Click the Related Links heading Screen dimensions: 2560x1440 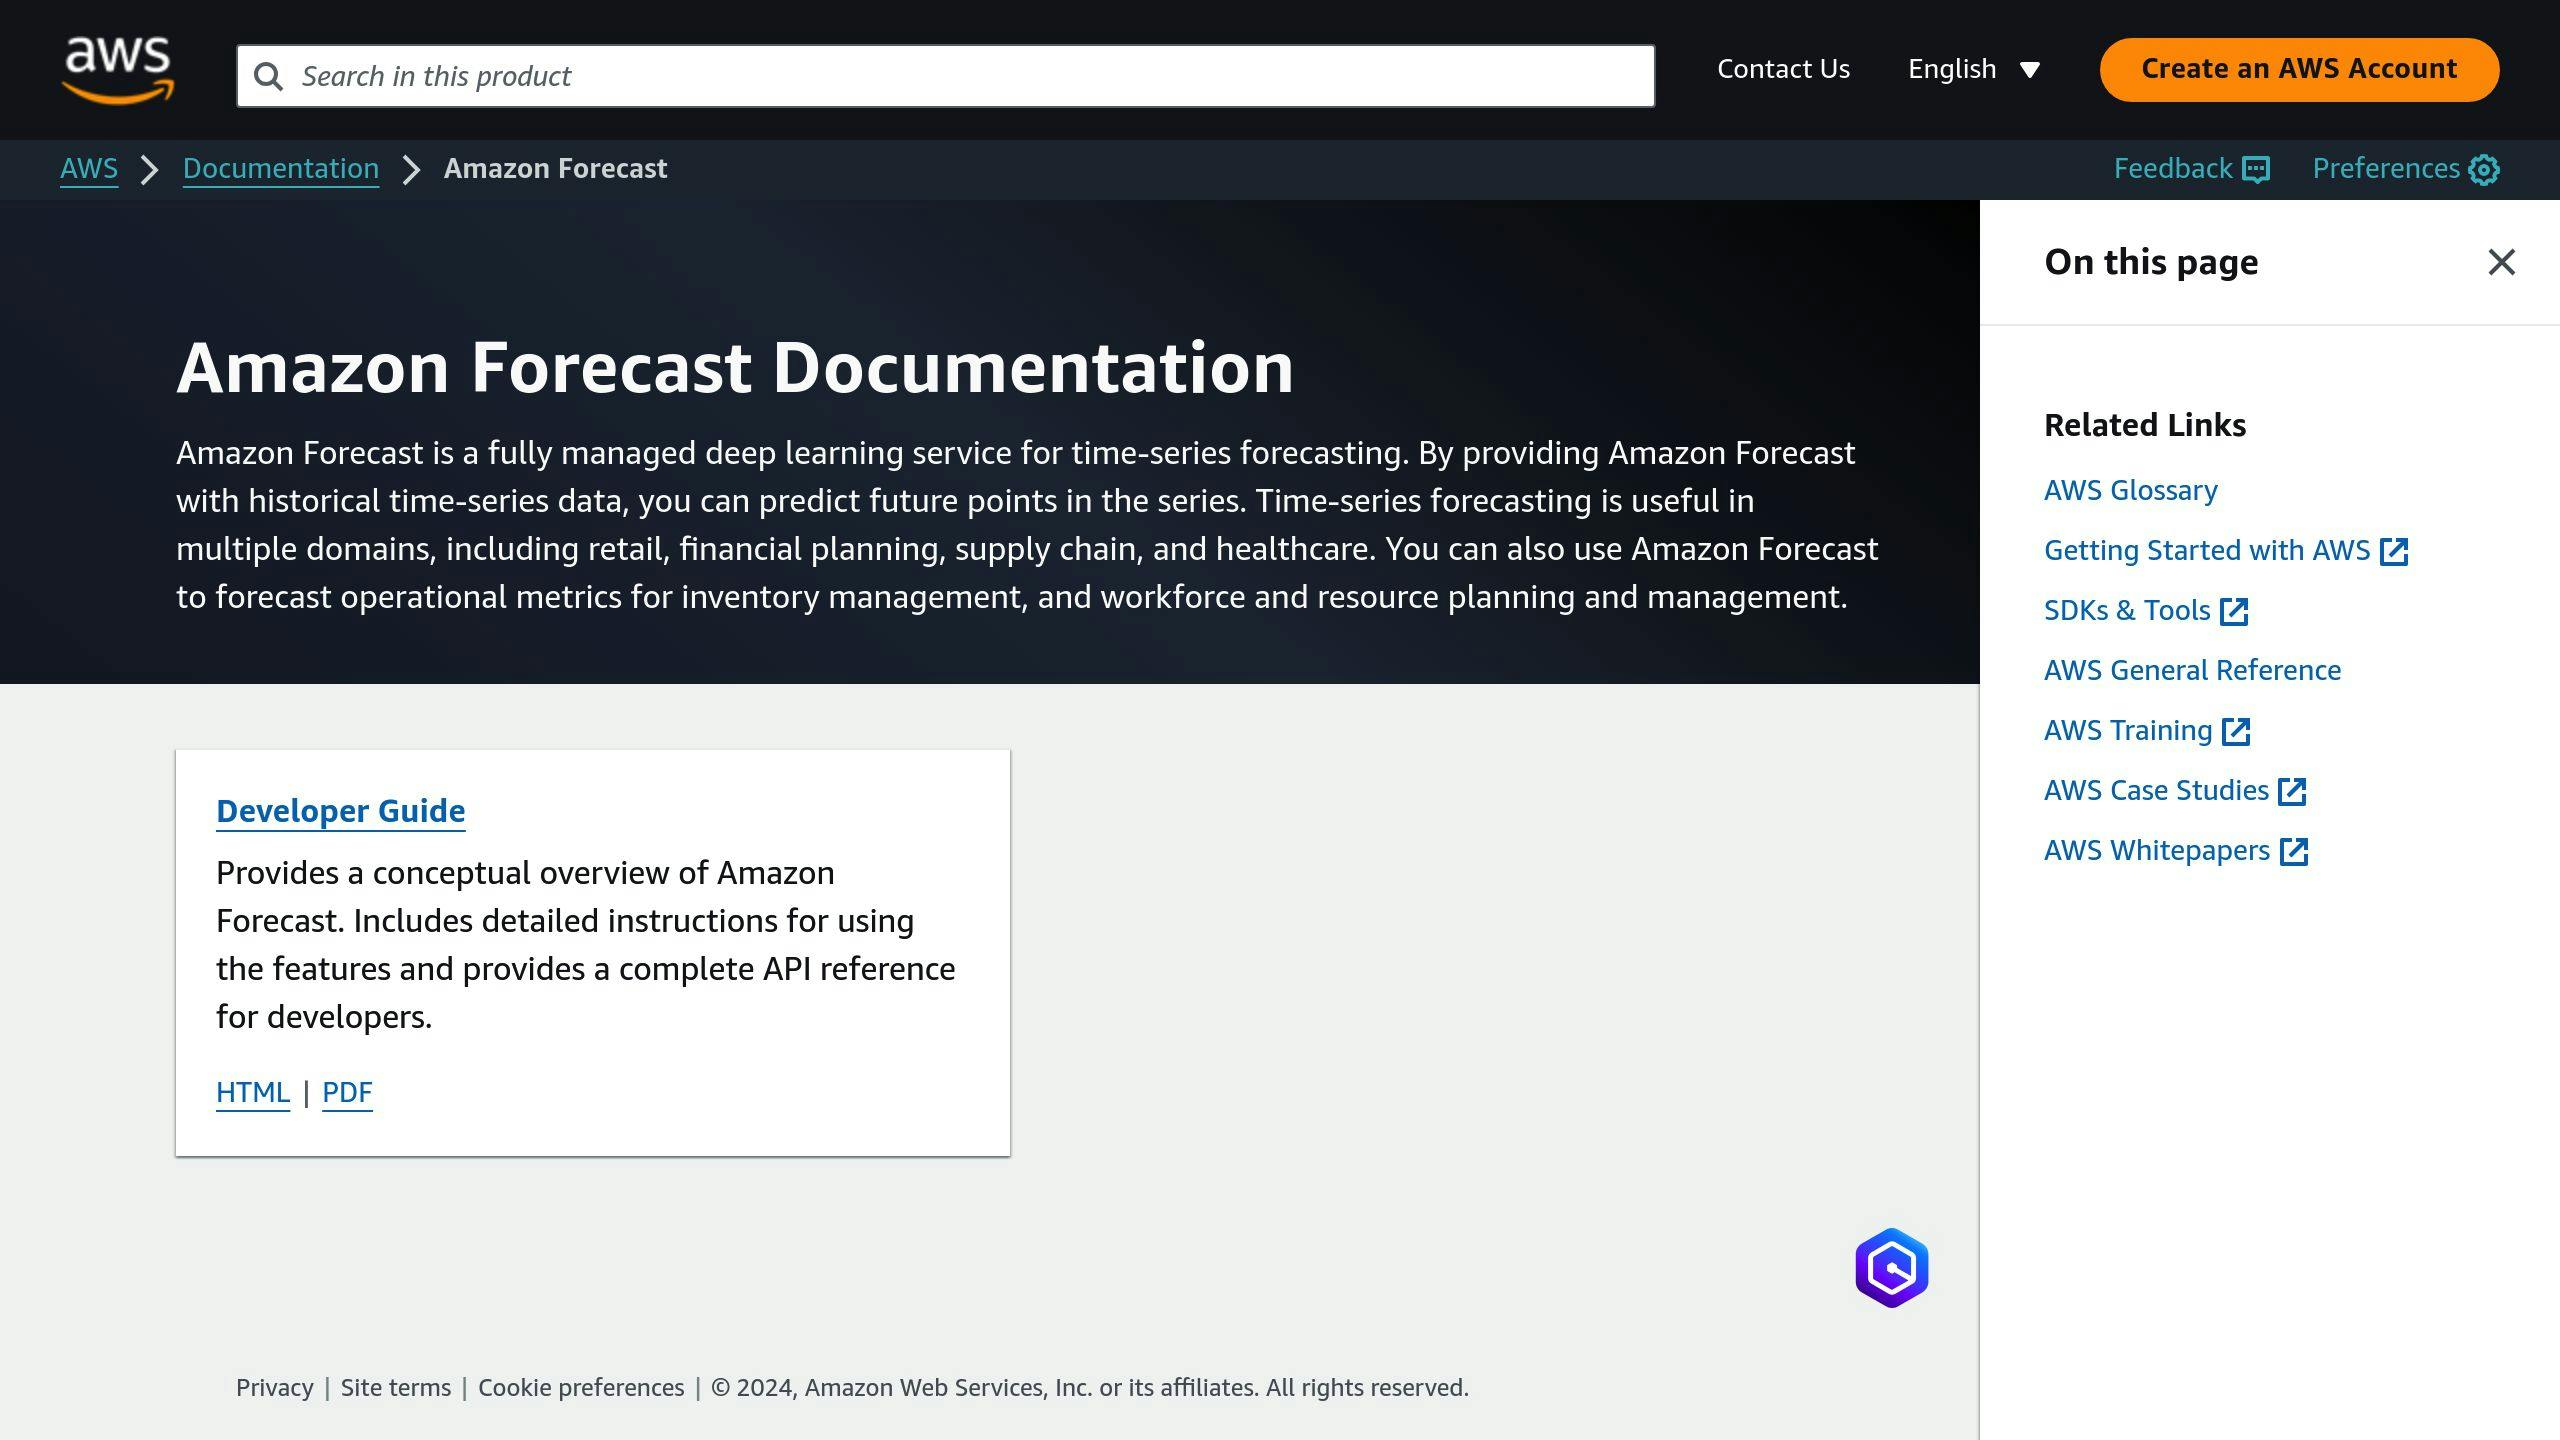pyautogui.click(x=2145, y=425)
